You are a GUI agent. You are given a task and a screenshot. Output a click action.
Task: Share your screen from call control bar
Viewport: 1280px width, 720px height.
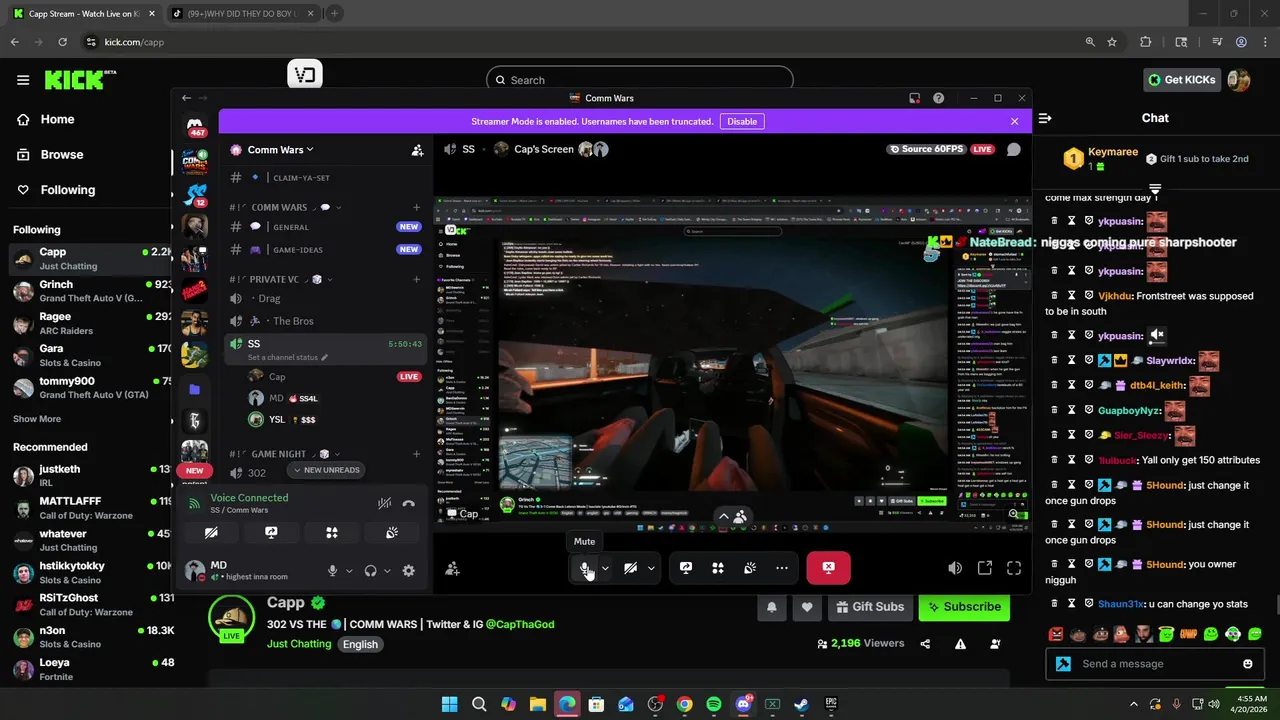(x=686, y=568)
